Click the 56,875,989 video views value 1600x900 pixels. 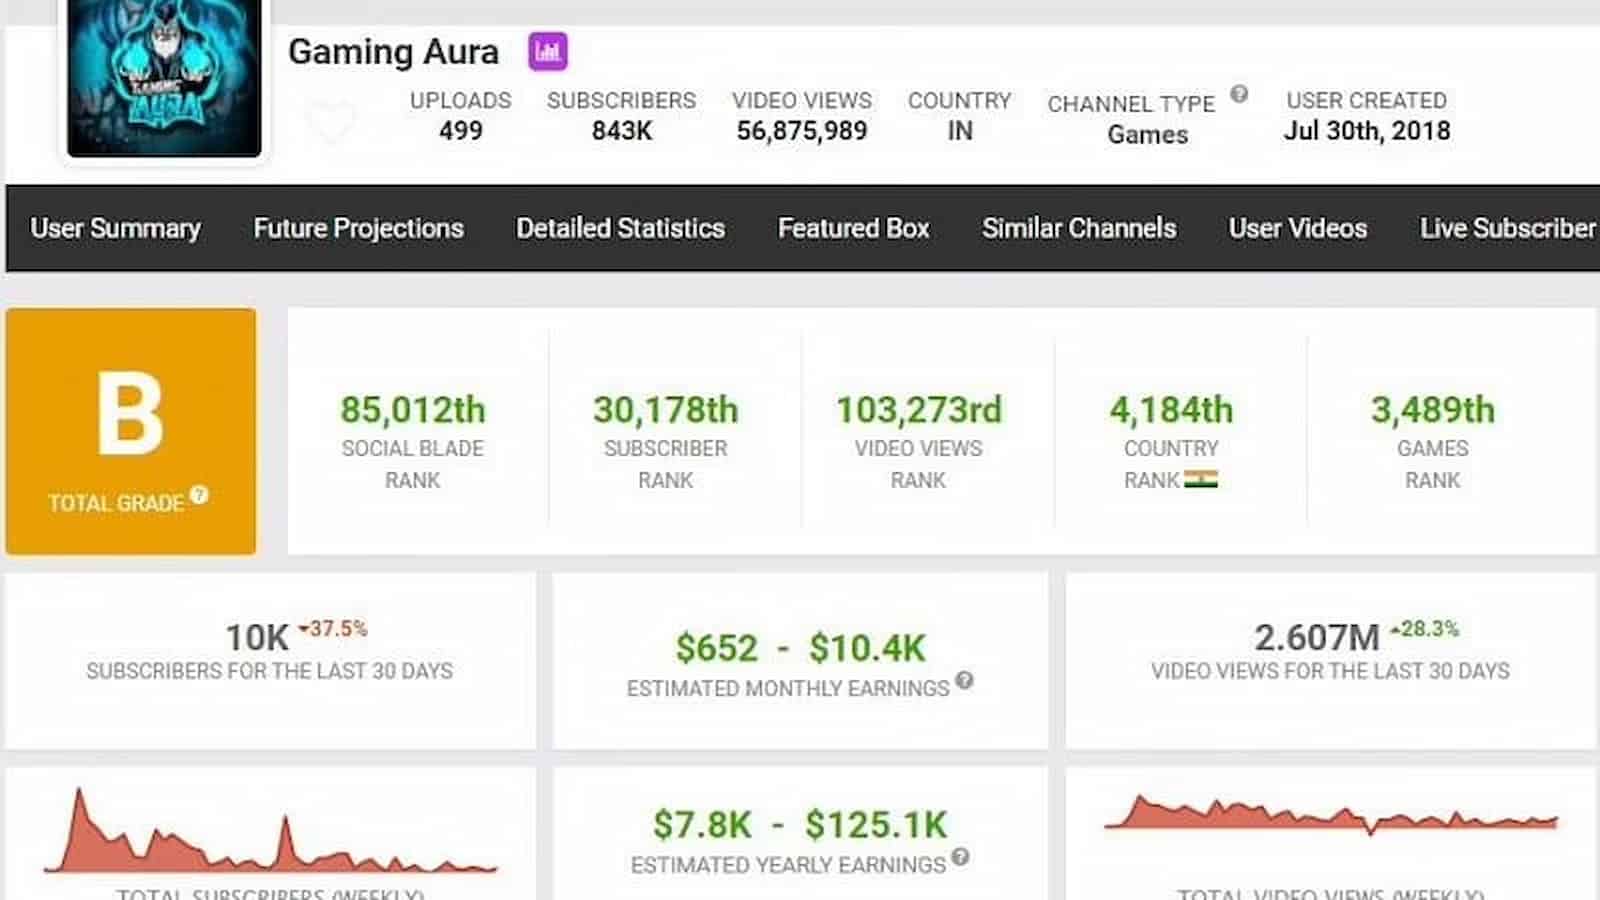pos(802,131)
